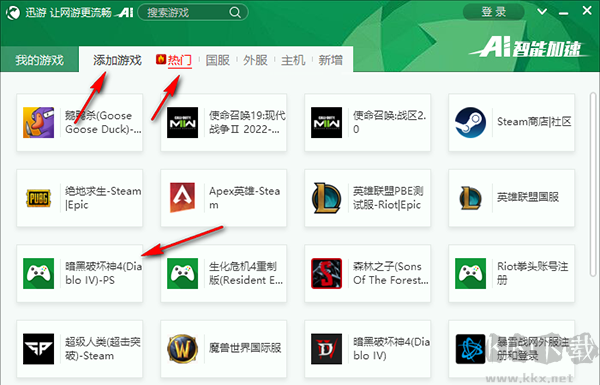The image size is (600, 385).
Task: Select the 外服 category tab
Action: click(255, 60)
